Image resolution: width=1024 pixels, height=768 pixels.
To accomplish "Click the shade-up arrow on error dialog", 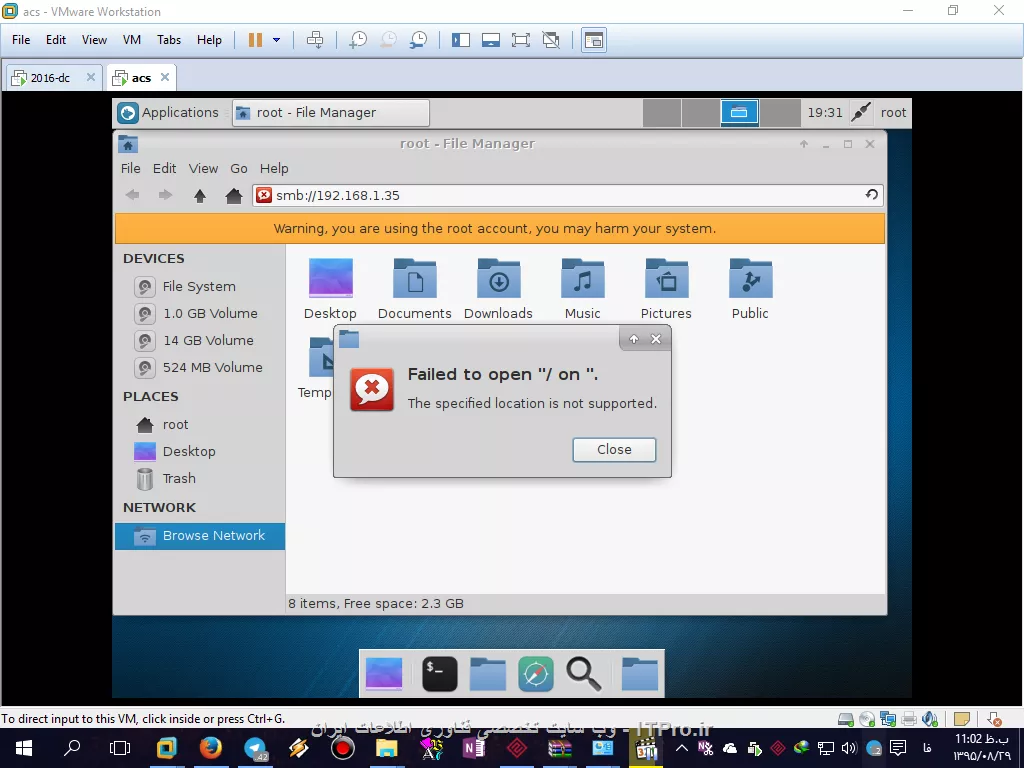I will click(633, 338).
